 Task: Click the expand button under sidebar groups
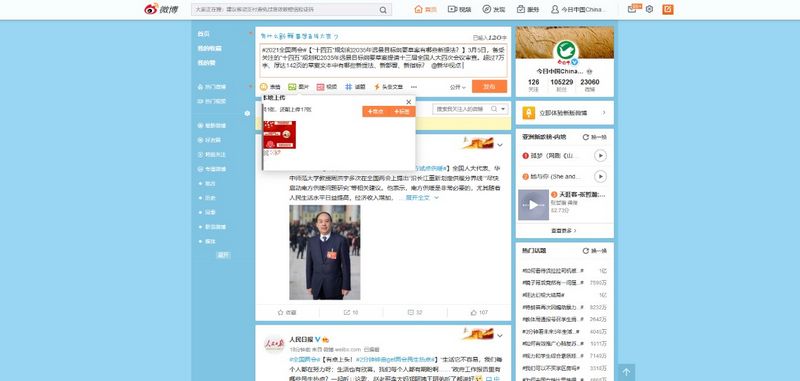coord(223,255)
